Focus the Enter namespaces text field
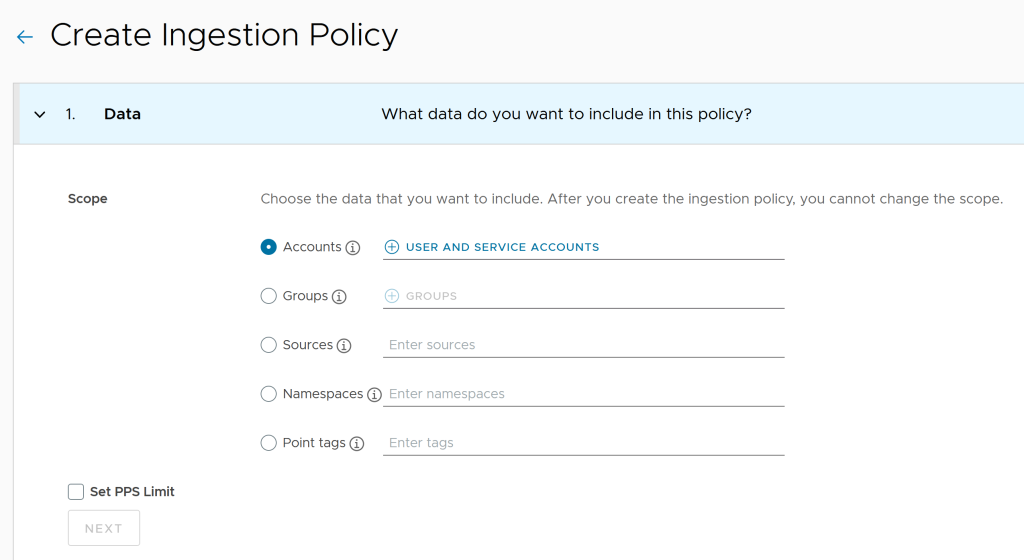The image size is (1024, 560). click(x=584, y=394)
